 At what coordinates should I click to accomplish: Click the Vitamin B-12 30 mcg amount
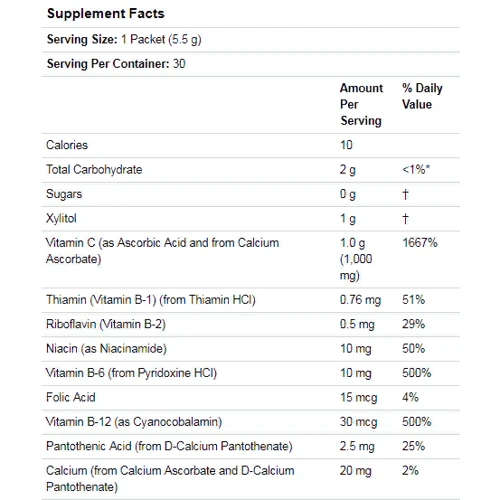[x=358, y=422]
